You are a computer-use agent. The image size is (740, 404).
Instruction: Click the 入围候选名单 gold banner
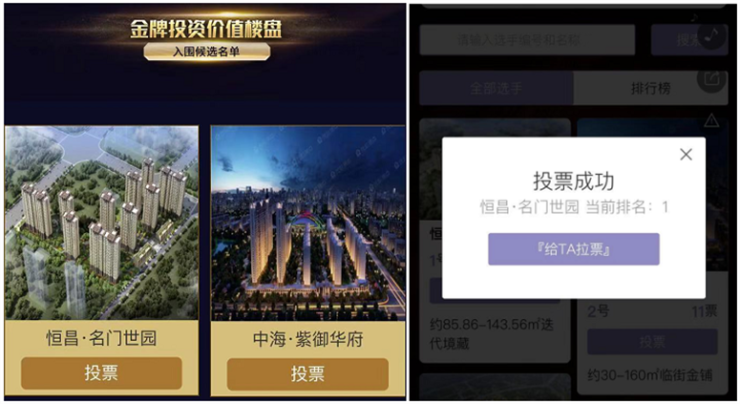point(207,51)
